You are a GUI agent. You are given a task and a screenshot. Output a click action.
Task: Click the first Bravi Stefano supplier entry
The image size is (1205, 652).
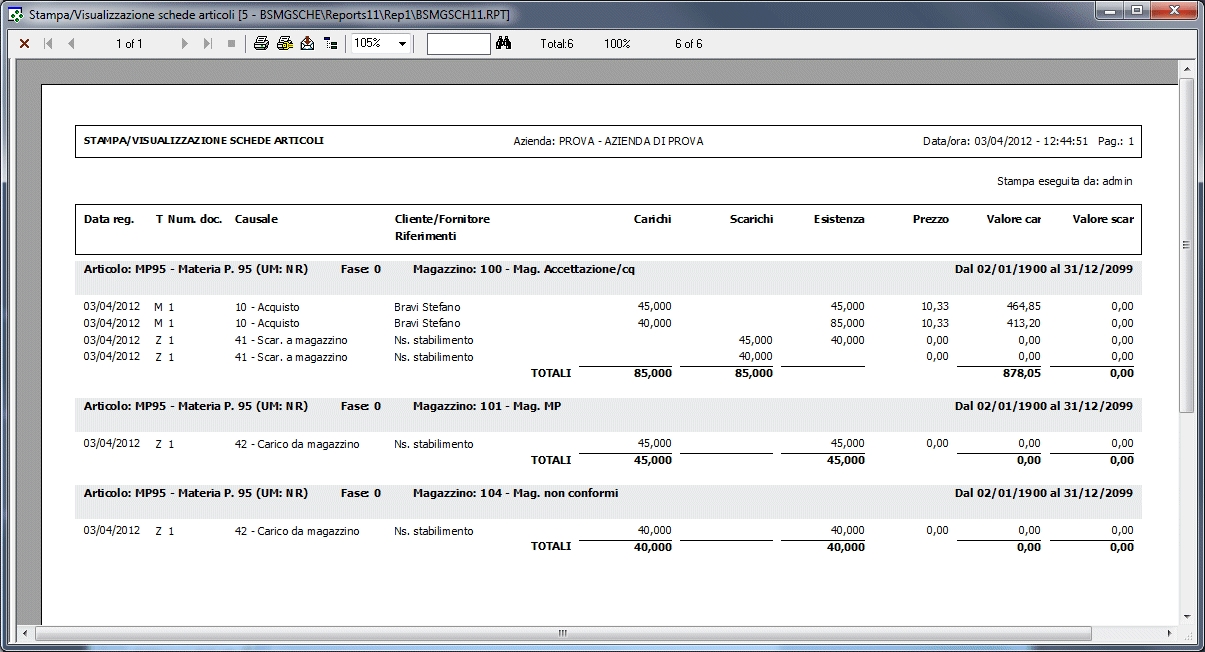(427, 307)
